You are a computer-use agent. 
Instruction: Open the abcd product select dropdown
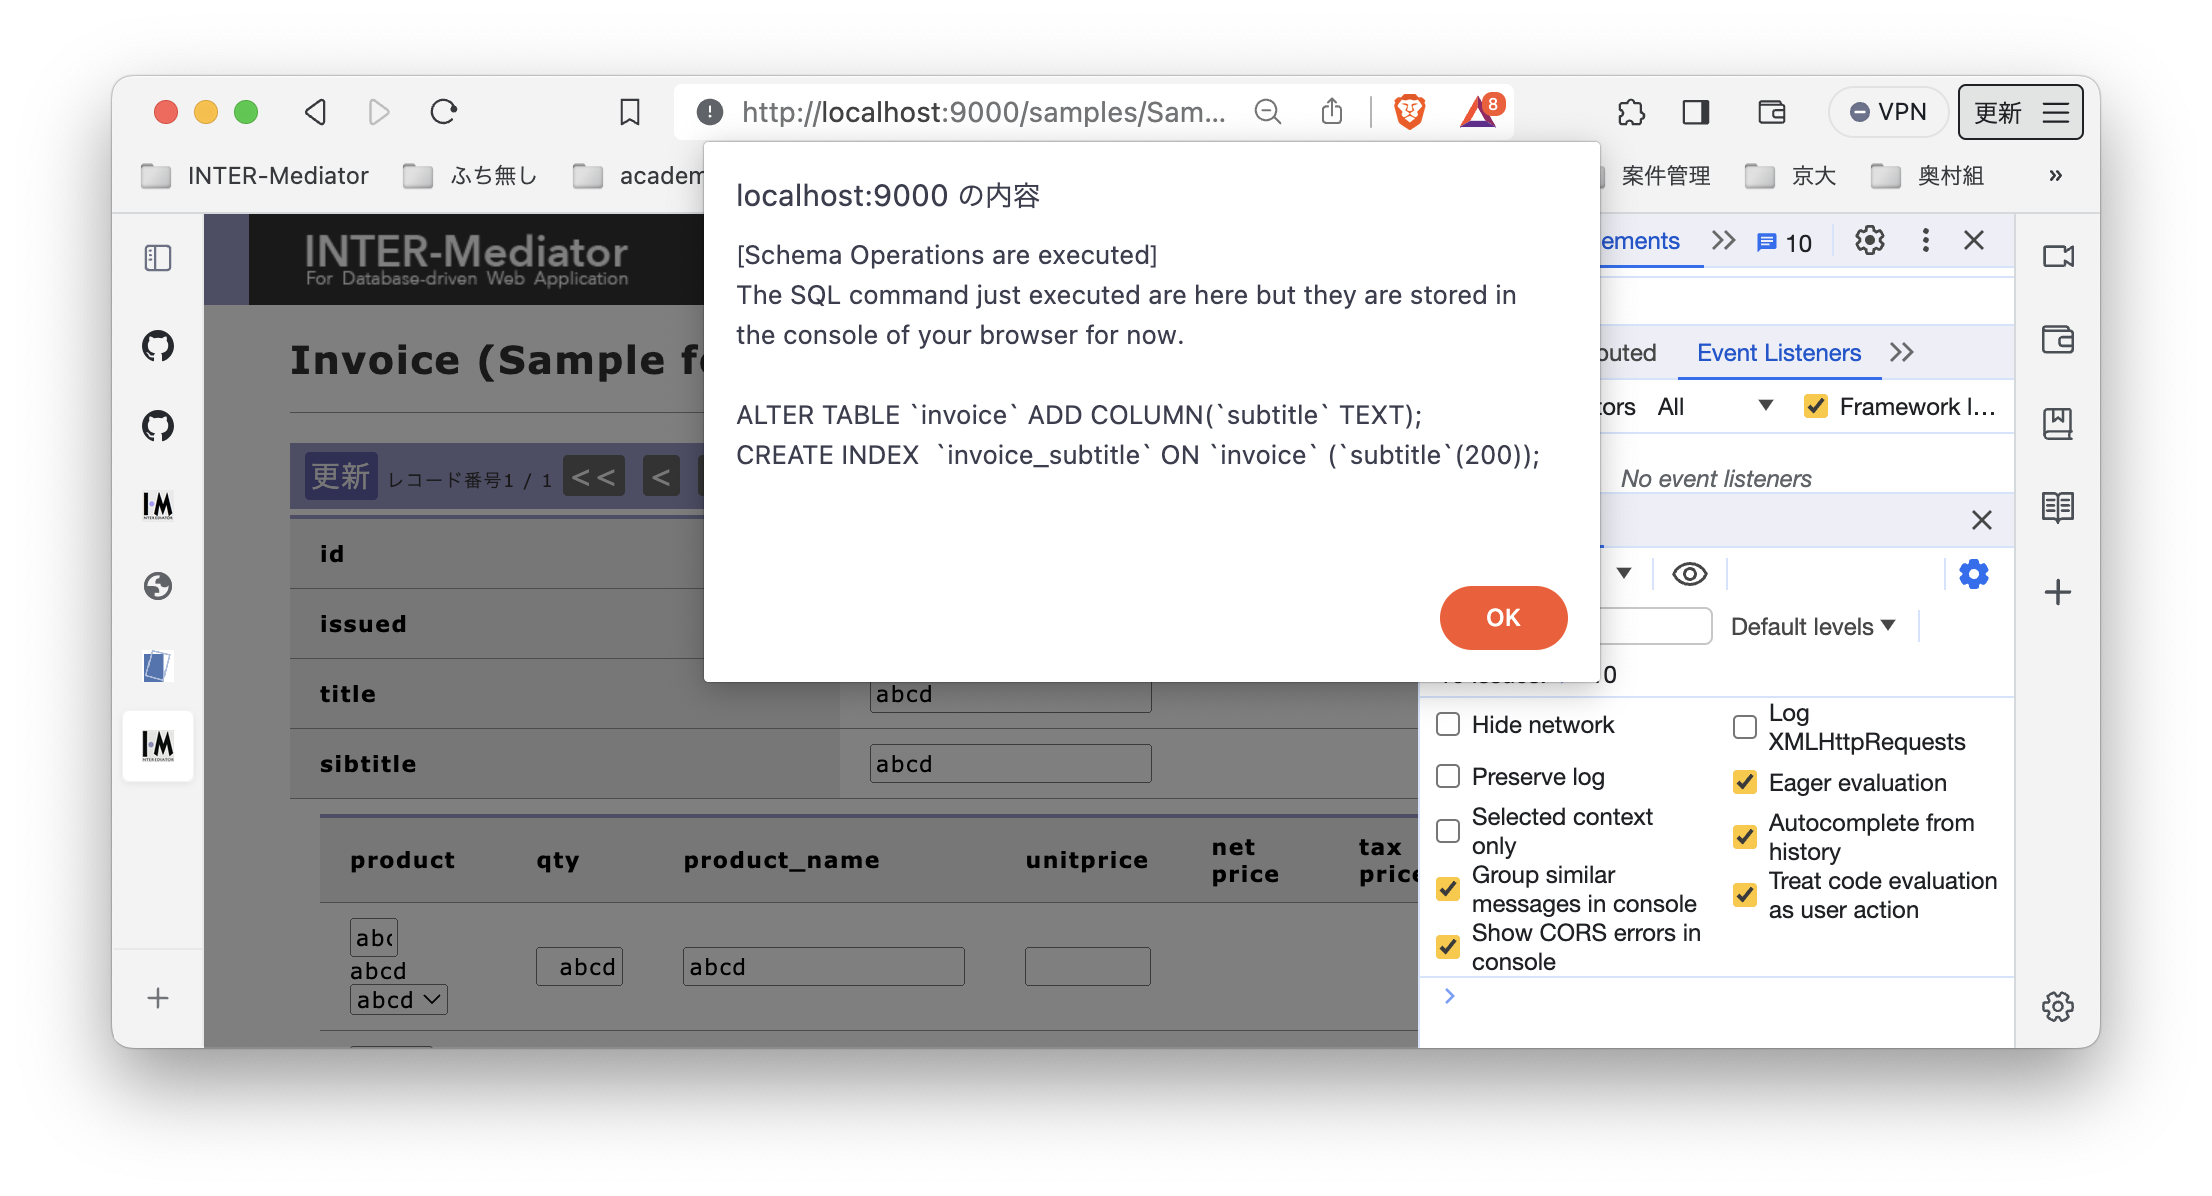coord(399,999)
